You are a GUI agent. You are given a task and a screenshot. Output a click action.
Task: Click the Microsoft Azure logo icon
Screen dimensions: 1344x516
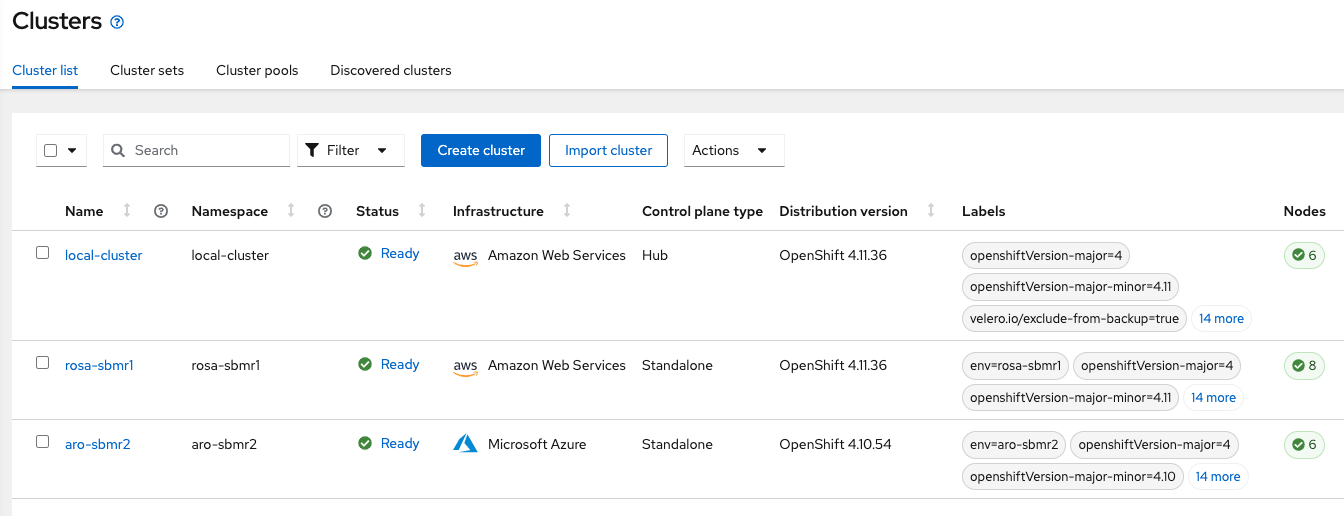(x=465, y=443)
